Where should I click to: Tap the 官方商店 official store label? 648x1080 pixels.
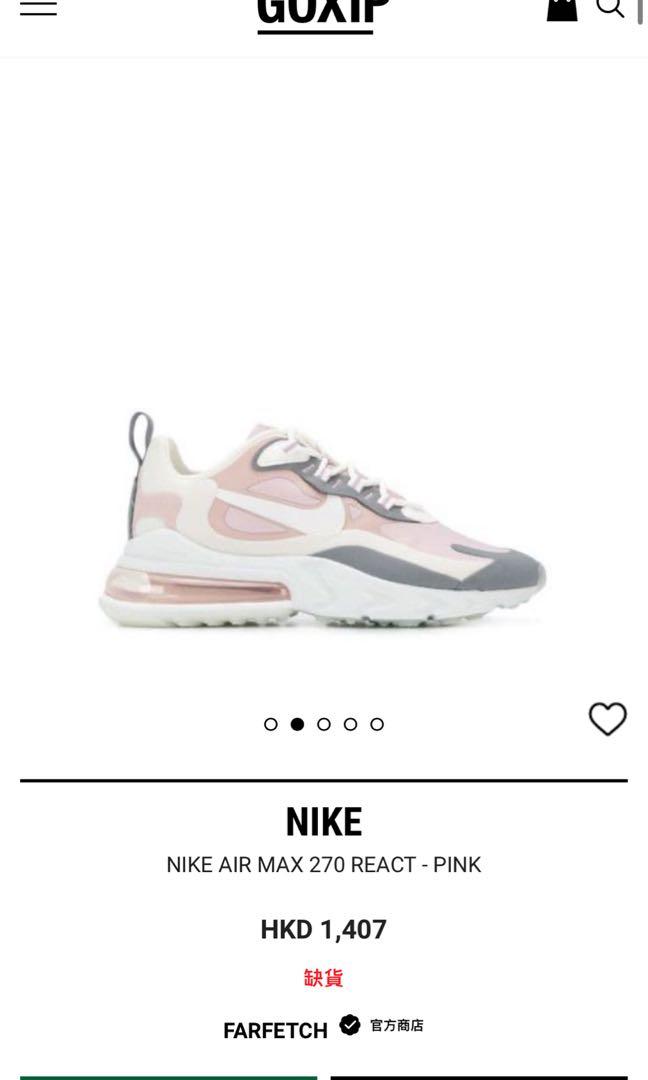397,1026
